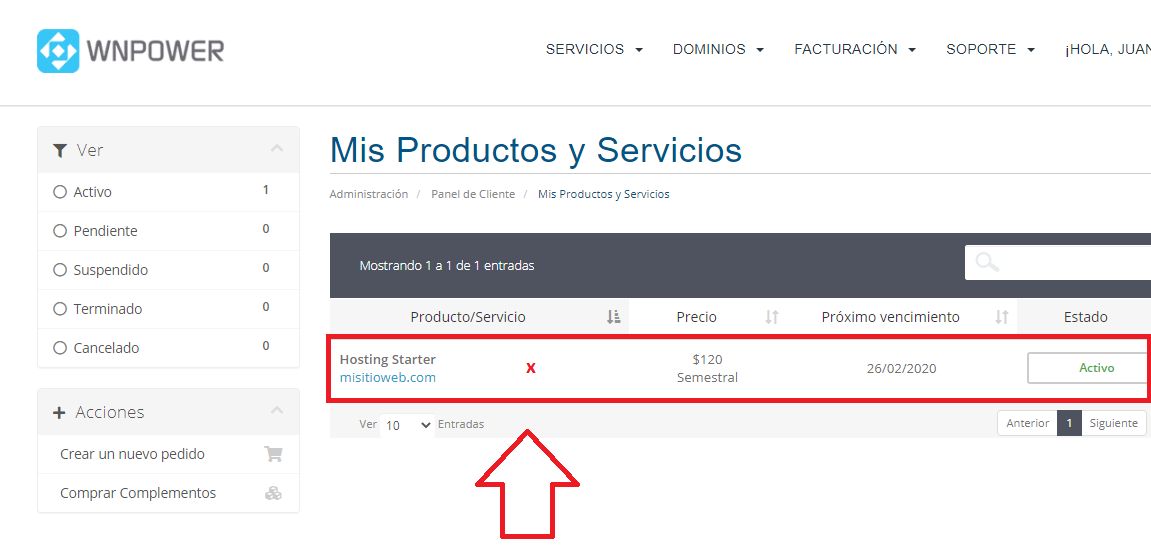The height and width of the screenshot is (554, 1151).
Task: Go to Anterior page
Action: [1028, 423]
